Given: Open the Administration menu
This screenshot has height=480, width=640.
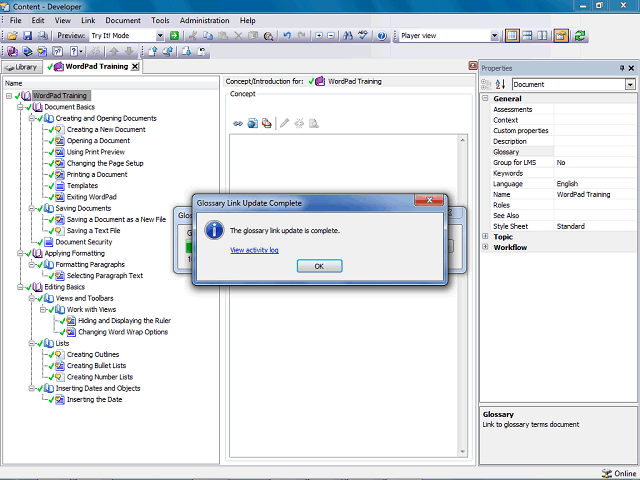Looking at the screenshot, I should coord(204,20).
